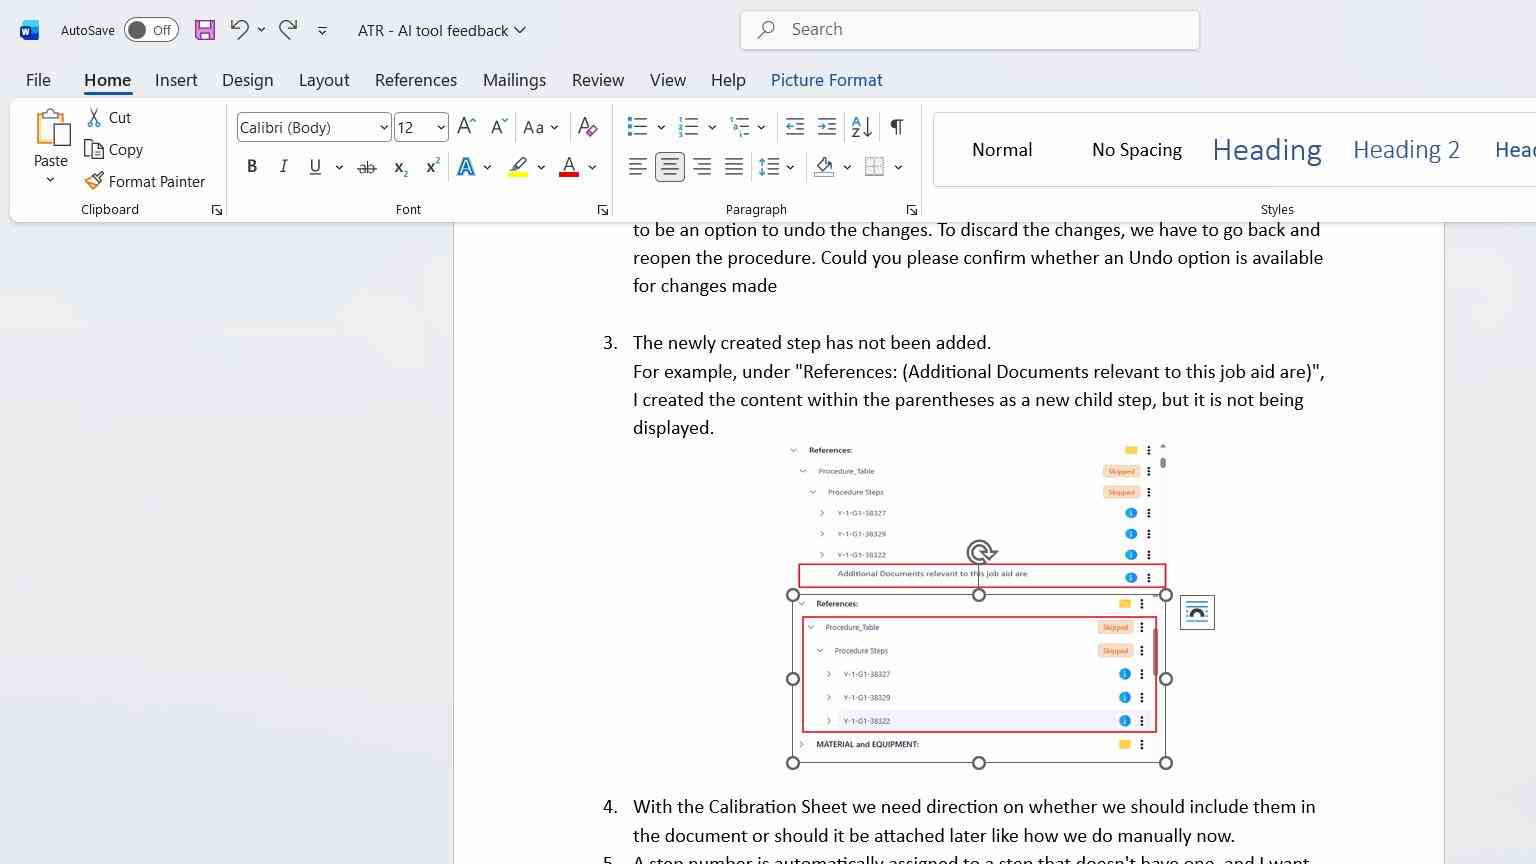
Task: Click the Search box in title bar
Action: click(970, 30)
